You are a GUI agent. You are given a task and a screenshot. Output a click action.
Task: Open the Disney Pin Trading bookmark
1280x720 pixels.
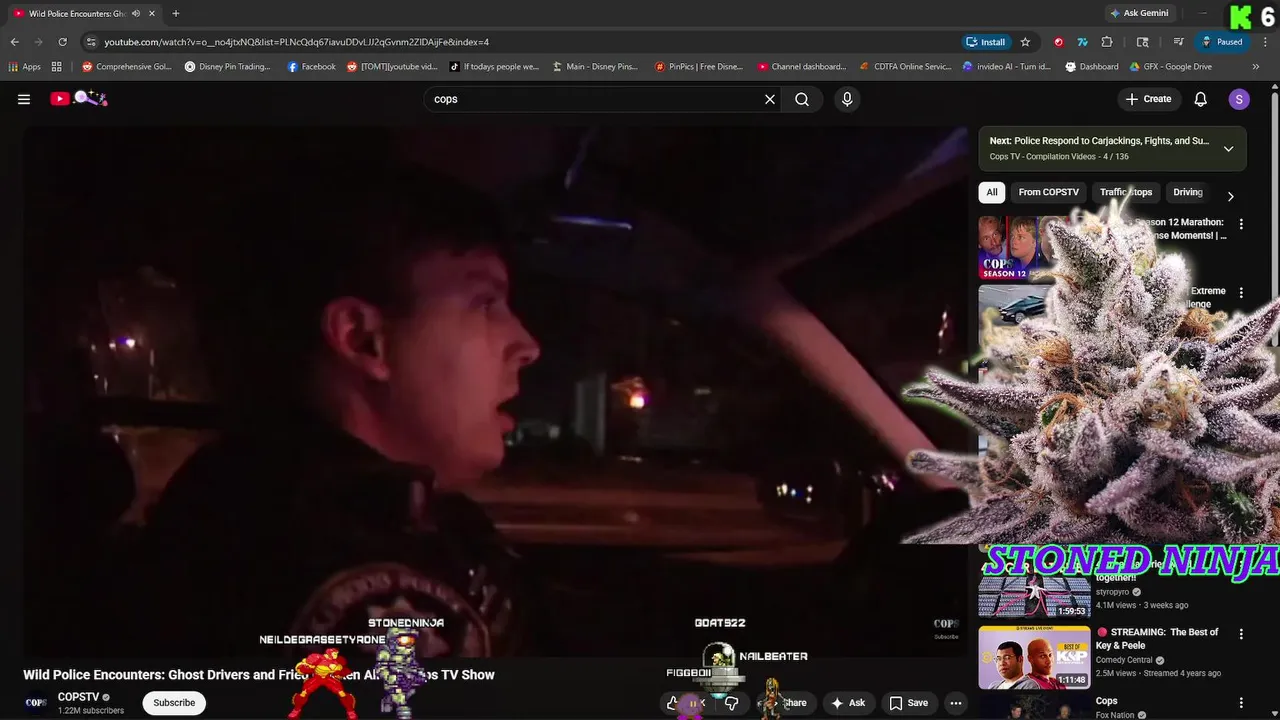227,67
